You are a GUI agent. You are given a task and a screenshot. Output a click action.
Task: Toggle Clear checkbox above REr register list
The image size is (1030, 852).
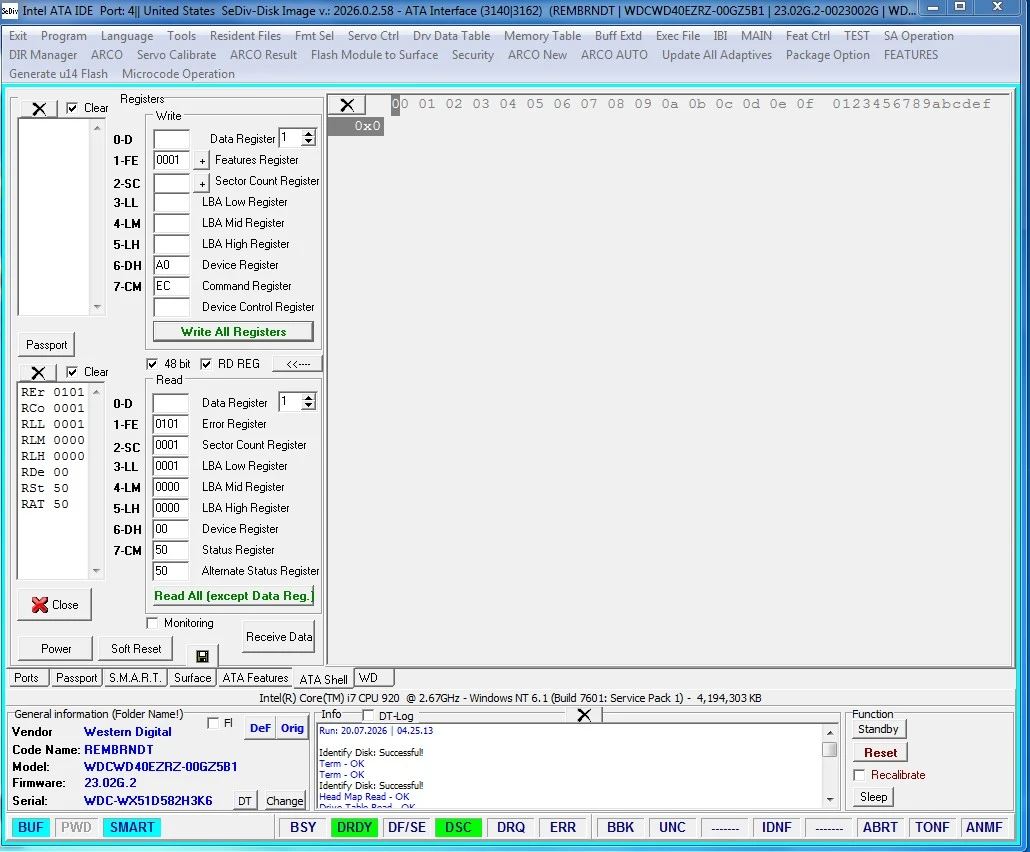[72, 372]
